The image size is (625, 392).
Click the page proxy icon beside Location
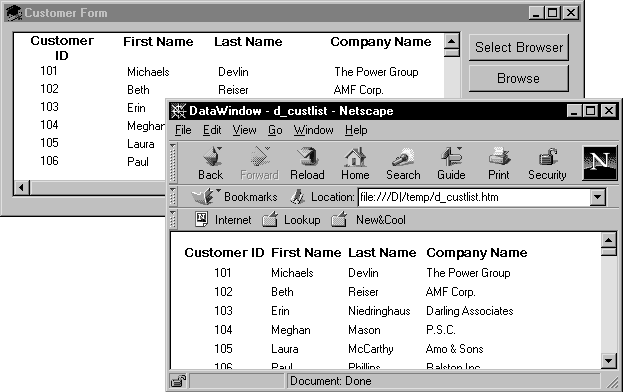[x=297, y=197]
